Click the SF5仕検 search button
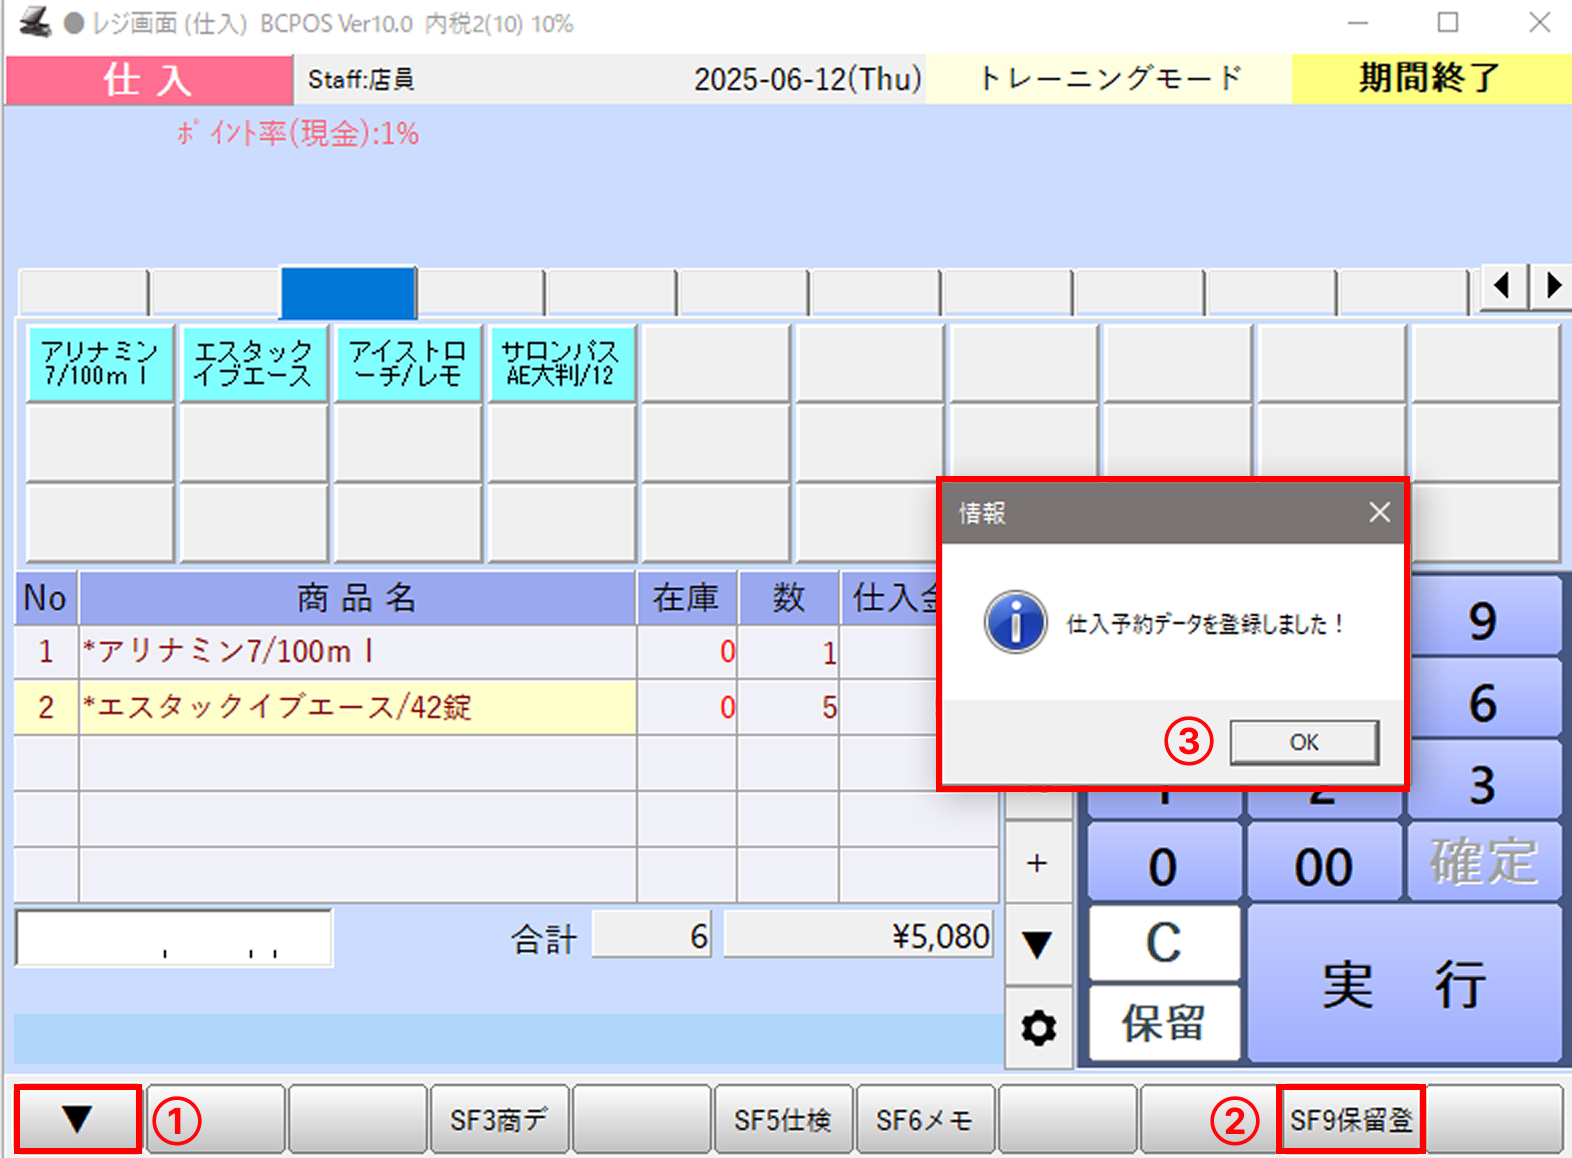The height and width of the screenshot is (1158, 1572). pyautogui.click(x=783, y=1119)
